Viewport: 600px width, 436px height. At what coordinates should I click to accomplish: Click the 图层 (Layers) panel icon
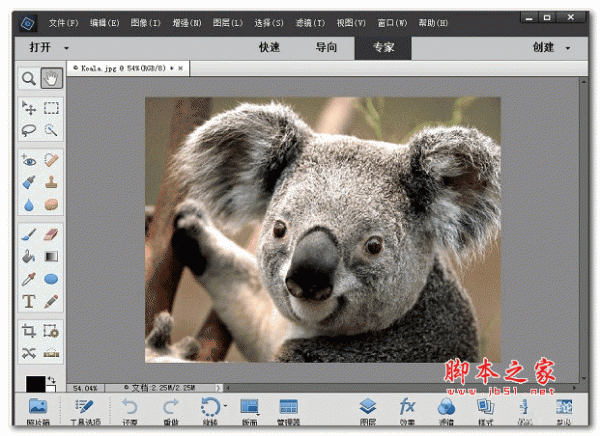coord(367,410)
